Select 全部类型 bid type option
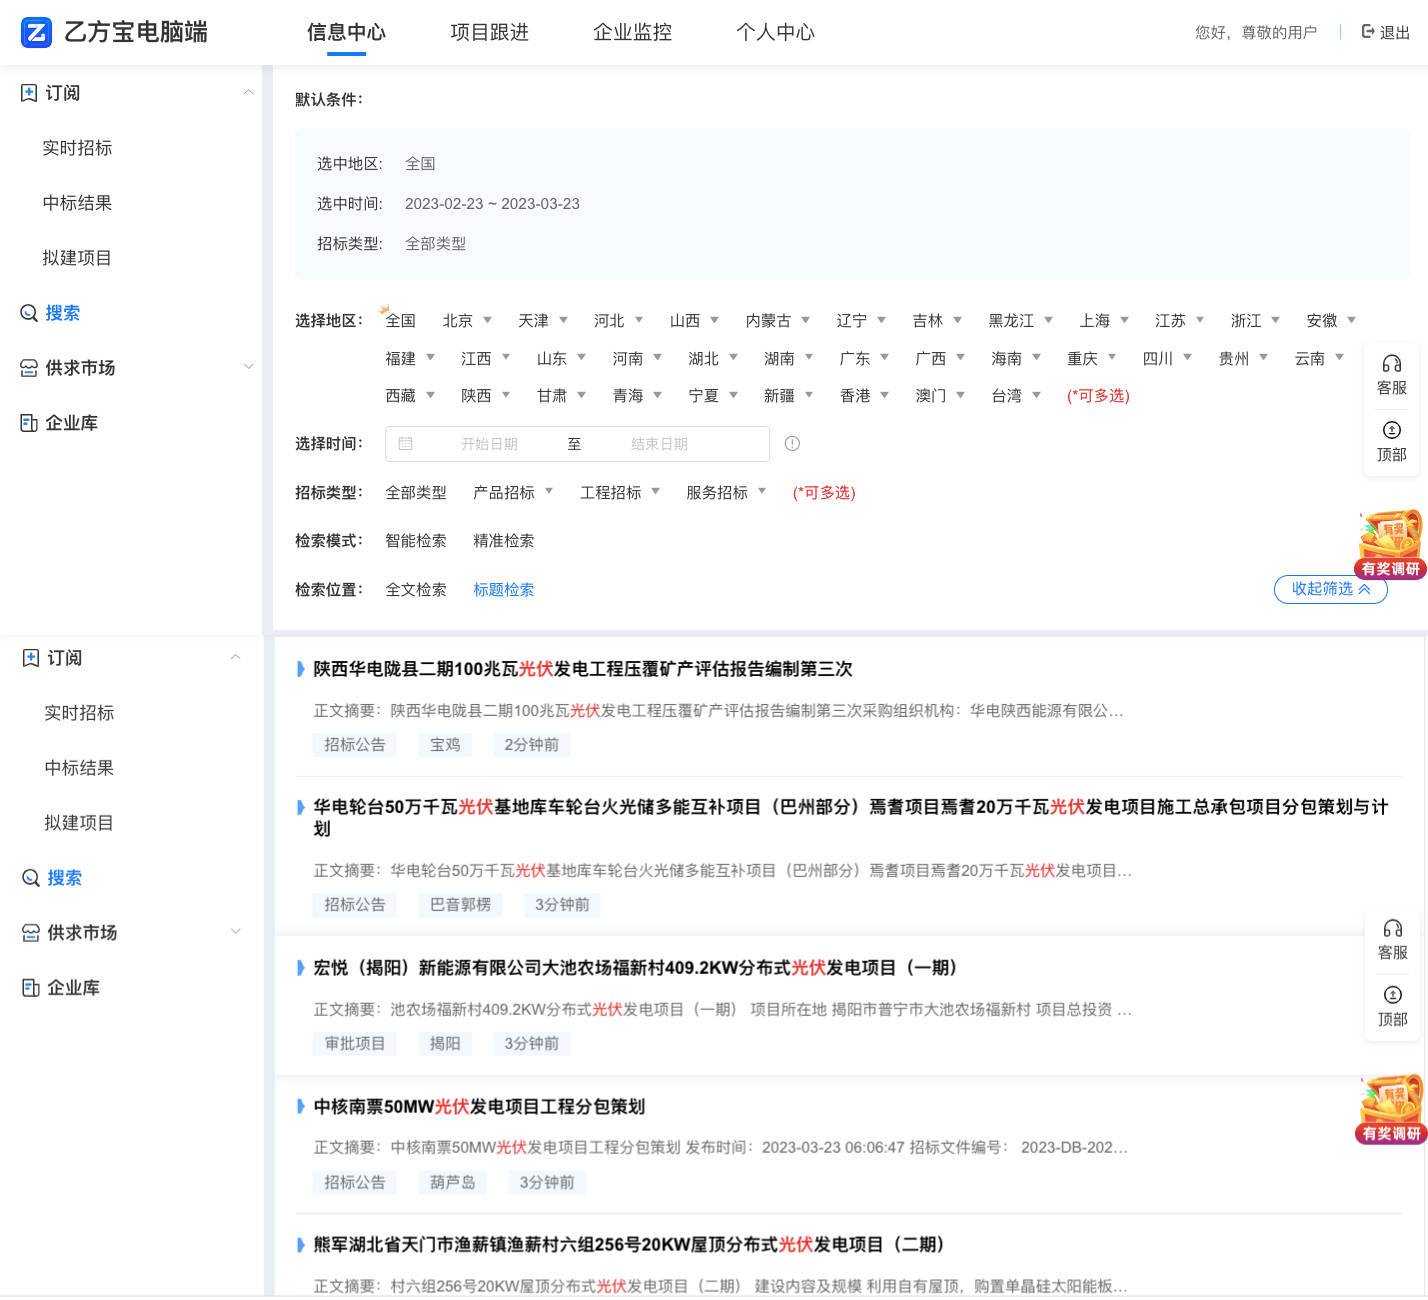The width and height of the screenshot is (1428, 1300). pyautogui.click(x=416, y=493)
